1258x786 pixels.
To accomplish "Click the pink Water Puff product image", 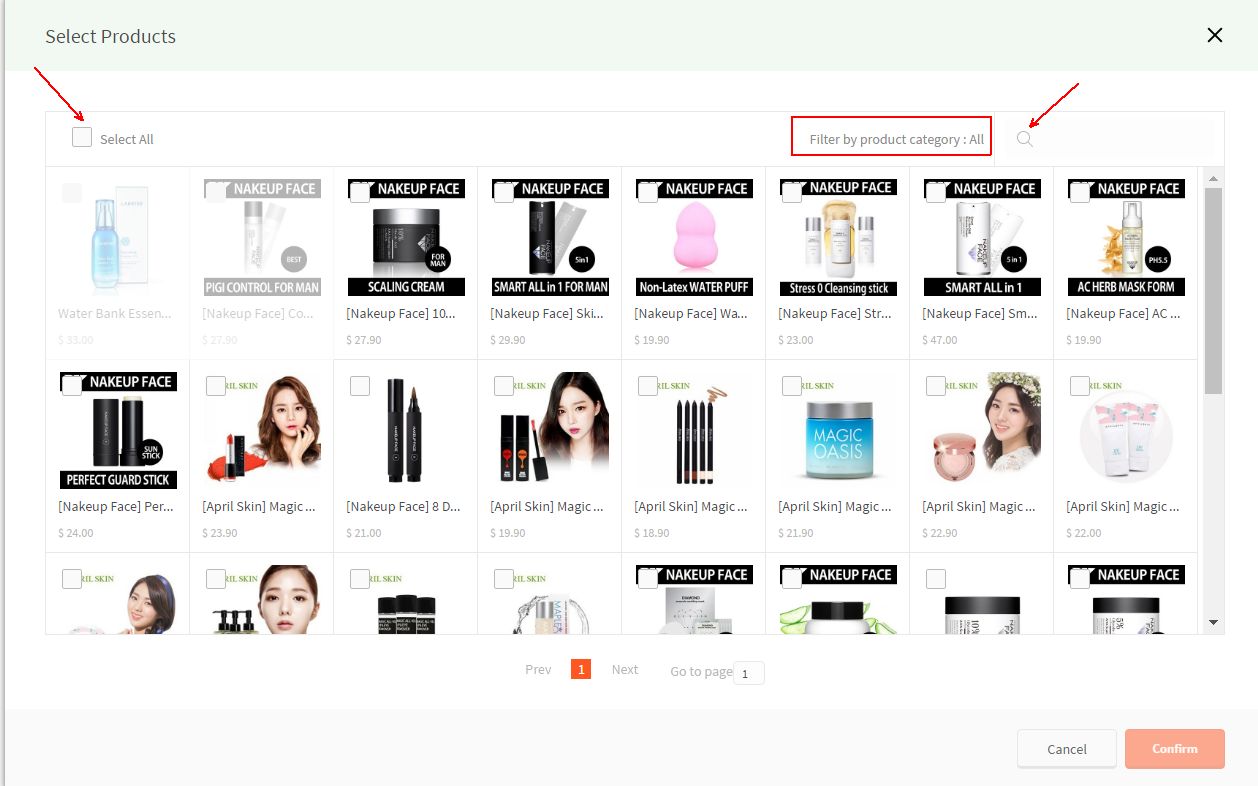I will pos(694,238).
